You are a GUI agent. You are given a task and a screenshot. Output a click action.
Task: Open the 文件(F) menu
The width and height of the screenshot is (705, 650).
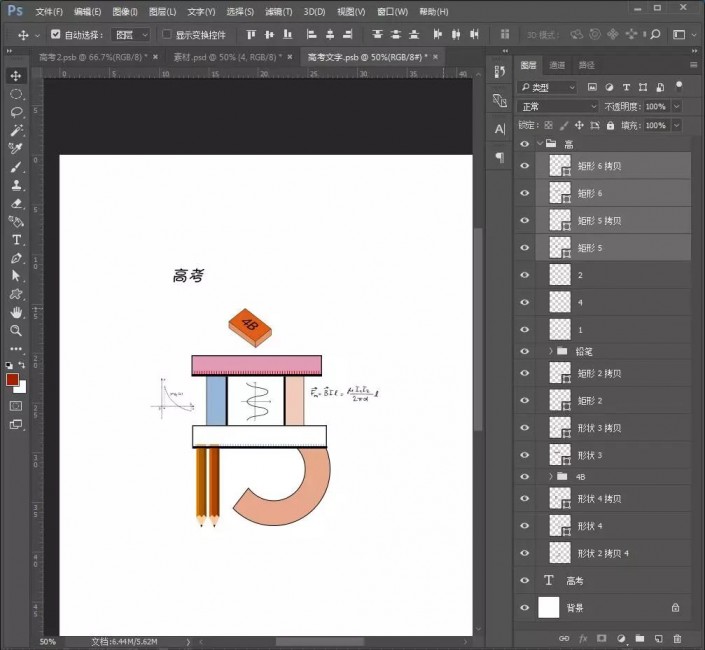49,12
